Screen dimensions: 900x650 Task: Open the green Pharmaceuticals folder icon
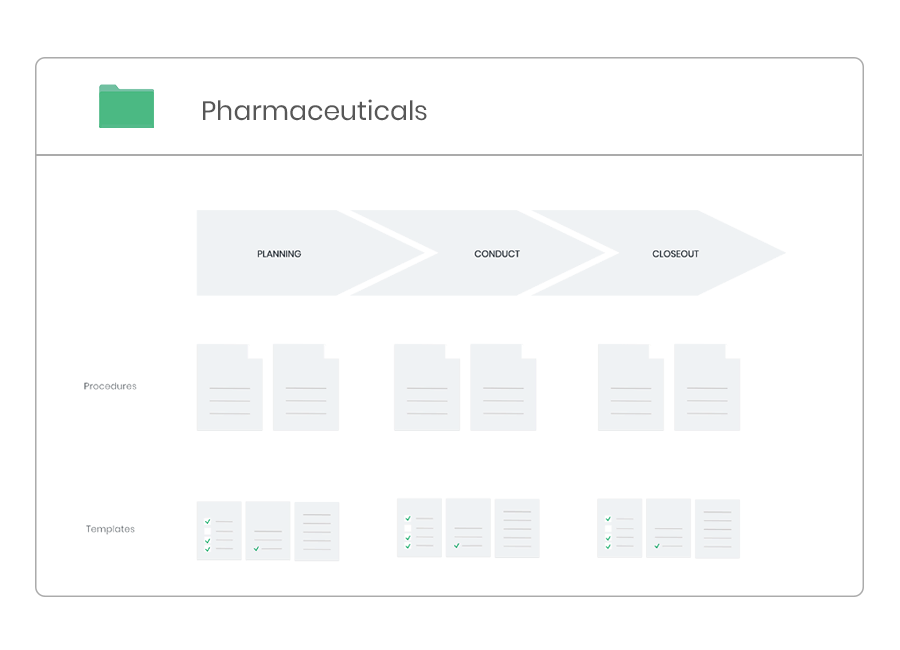pos(126,106)
